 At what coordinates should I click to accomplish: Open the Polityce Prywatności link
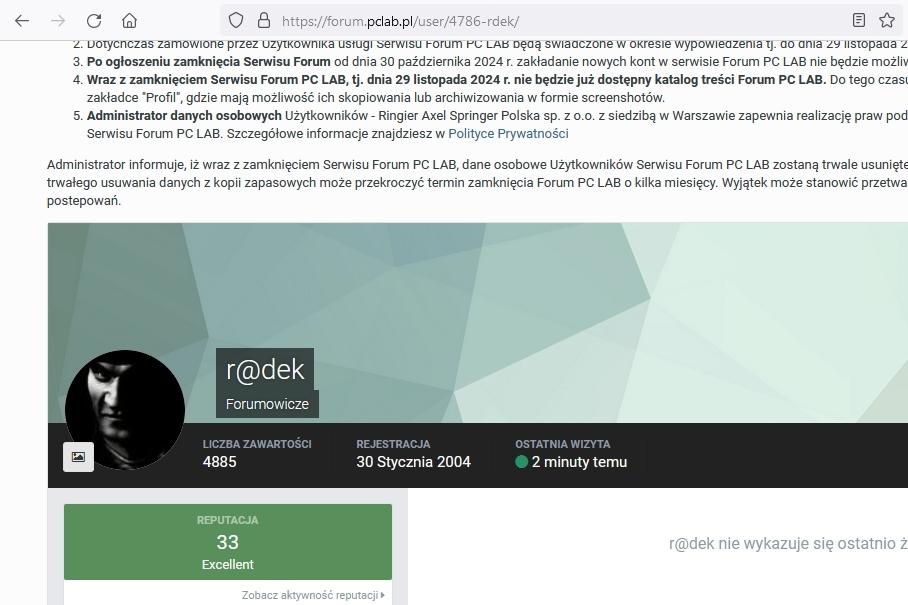508,133
